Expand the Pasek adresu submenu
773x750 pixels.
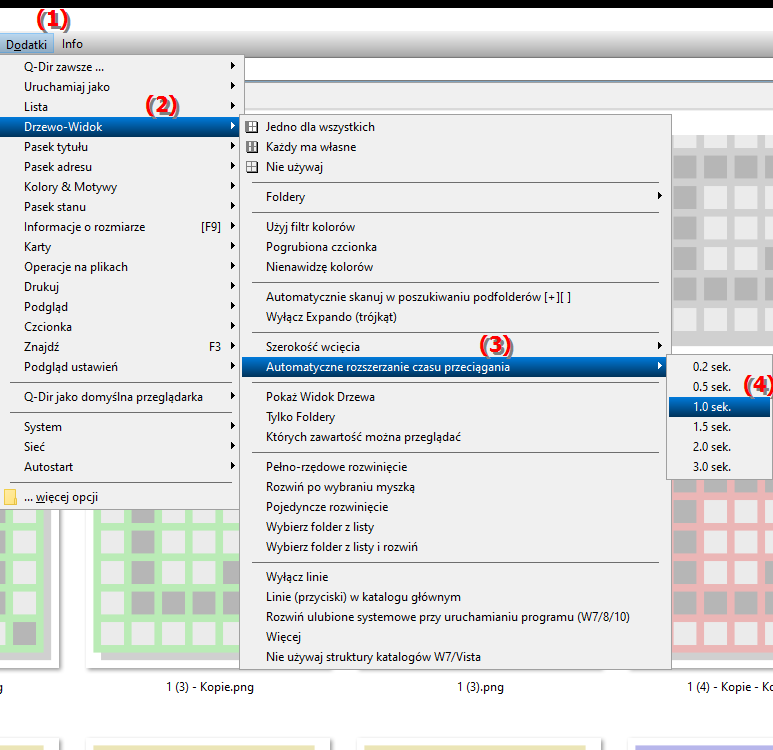pyautogui.click(x=121, y=167)
